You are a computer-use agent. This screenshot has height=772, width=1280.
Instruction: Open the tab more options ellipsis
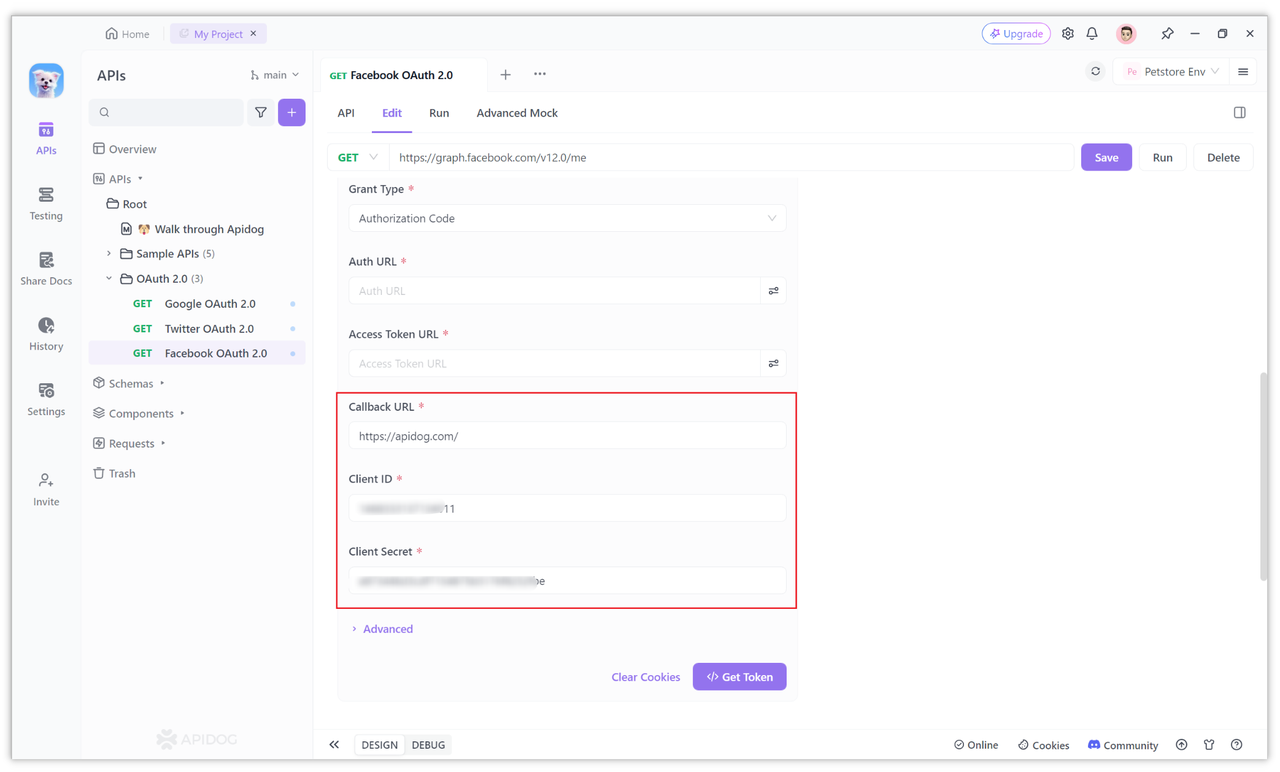(540, 74)
